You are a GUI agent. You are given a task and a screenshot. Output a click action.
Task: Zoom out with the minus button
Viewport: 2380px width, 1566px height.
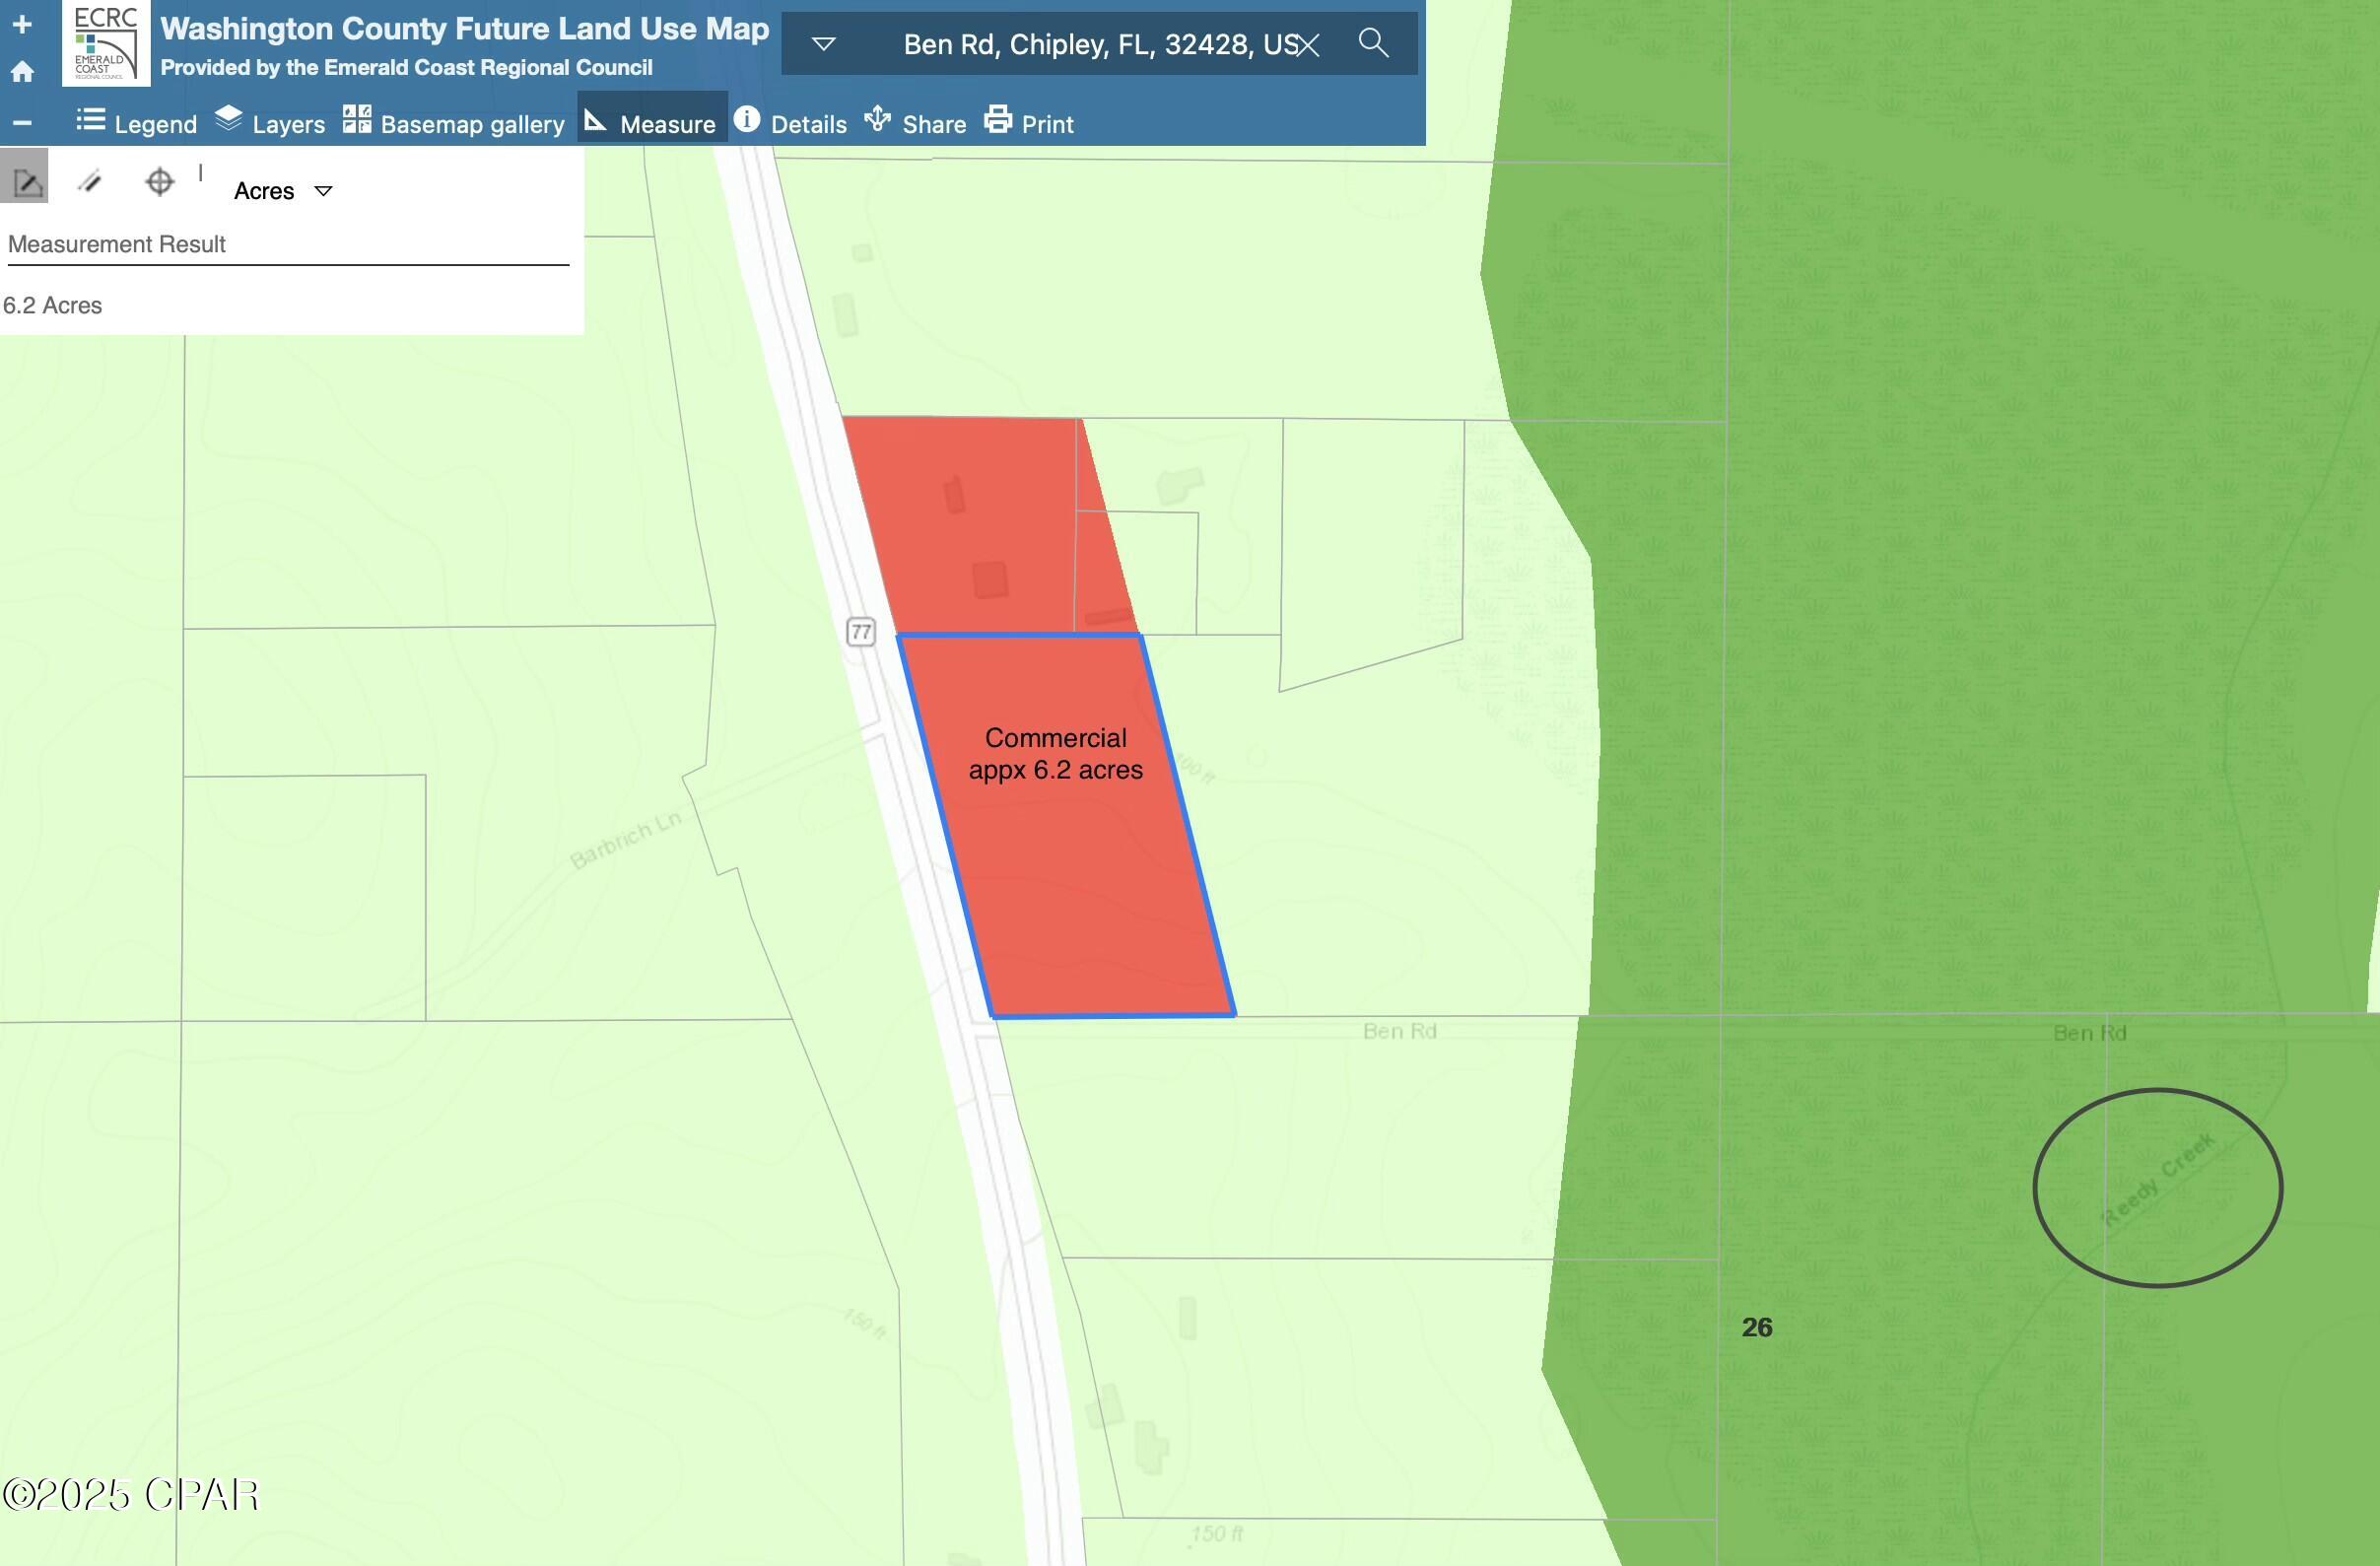point(22,123)
